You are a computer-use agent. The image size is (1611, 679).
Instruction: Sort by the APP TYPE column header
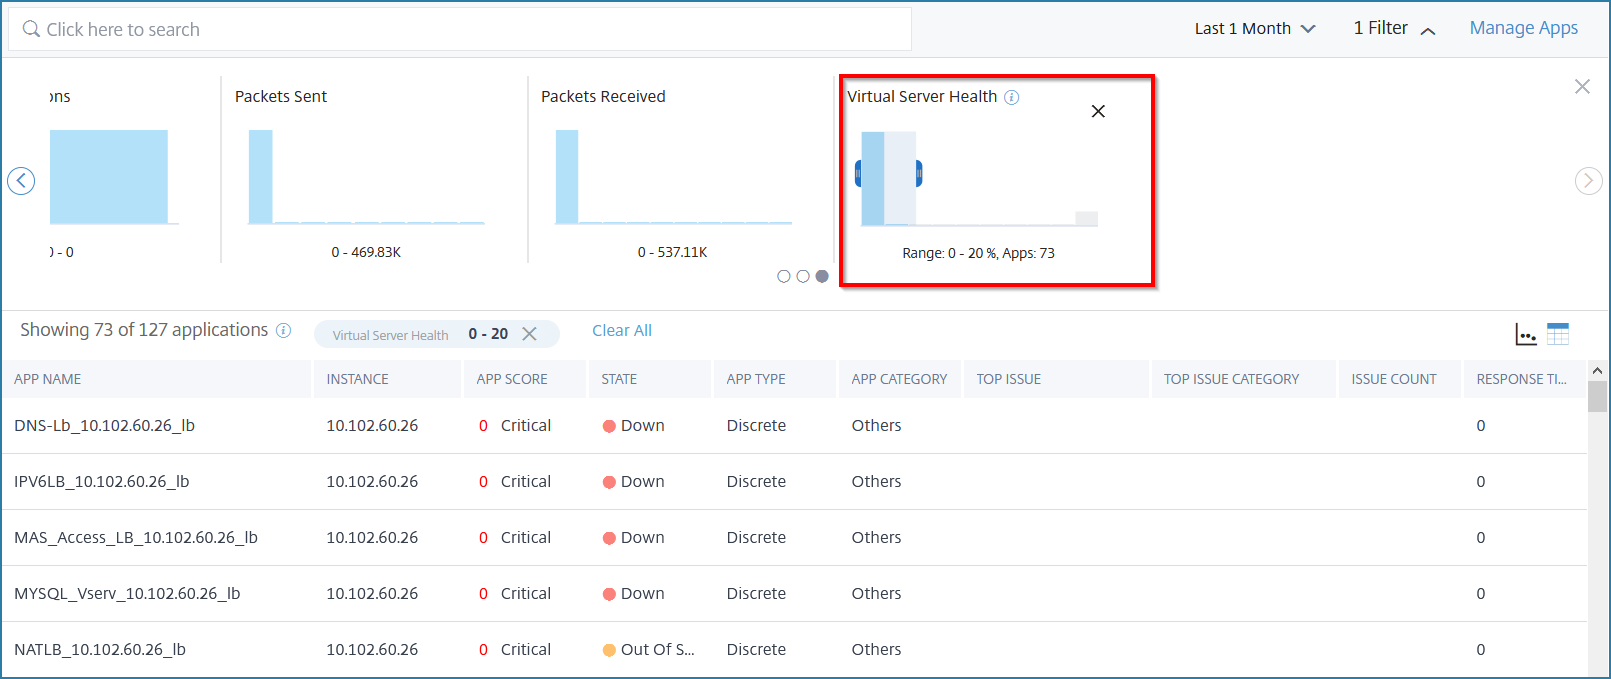click(x=756, y=379)
